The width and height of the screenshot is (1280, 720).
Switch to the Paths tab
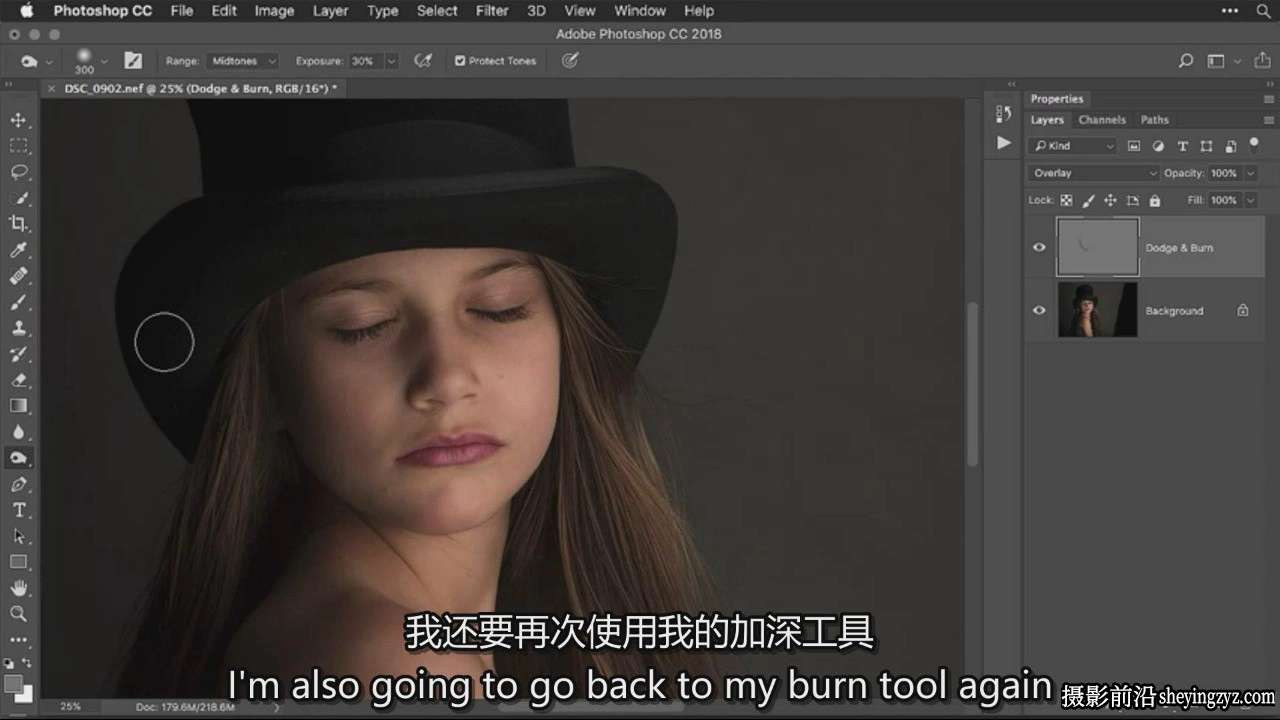pos(1154,120)
